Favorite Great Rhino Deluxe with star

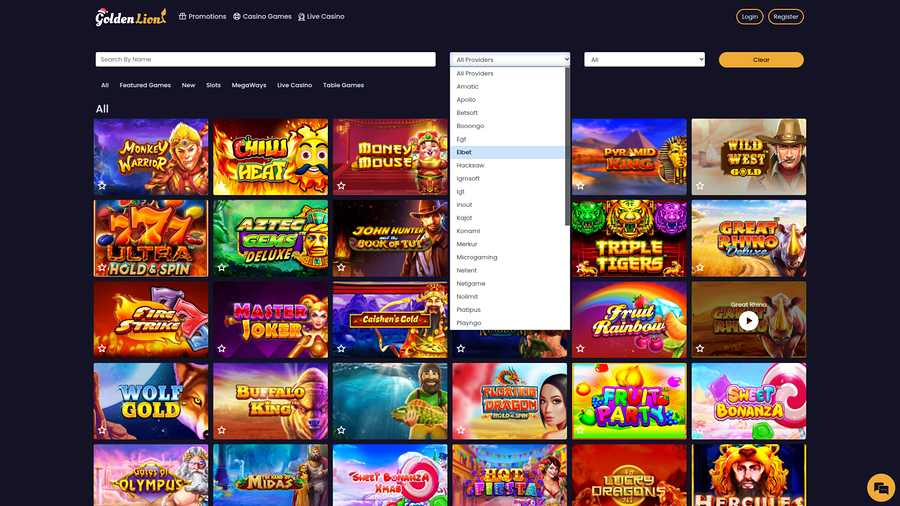700,267
